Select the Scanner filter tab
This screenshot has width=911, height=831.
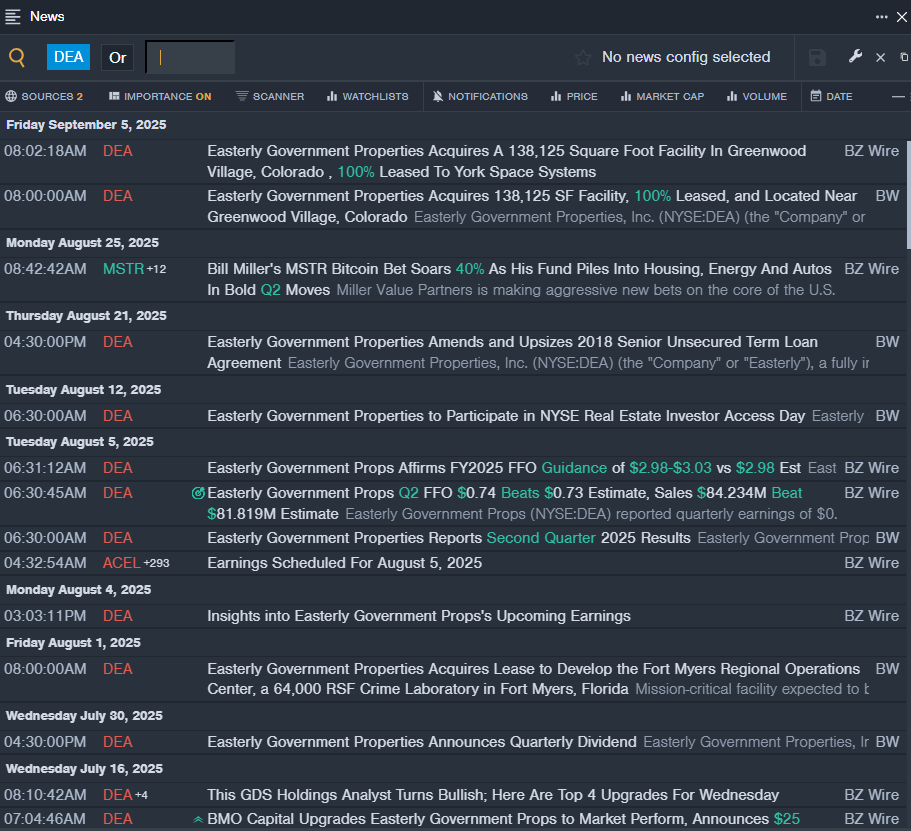[270, 97]
